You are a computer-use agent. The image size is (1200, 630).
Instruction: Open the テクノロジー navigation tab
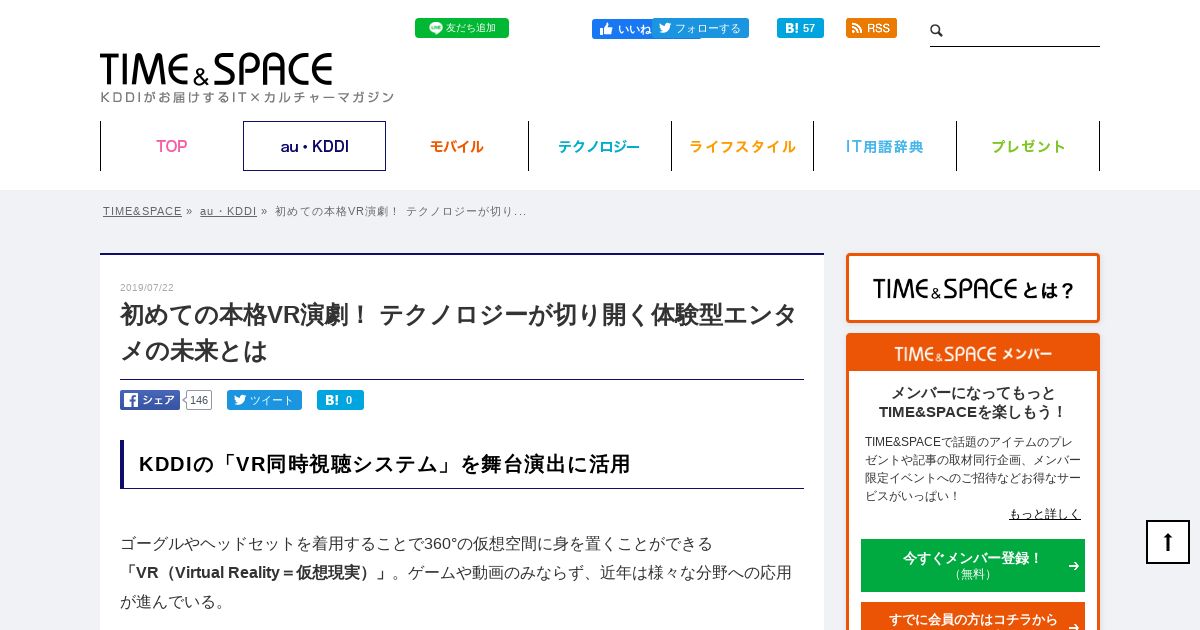coord(599,146)
